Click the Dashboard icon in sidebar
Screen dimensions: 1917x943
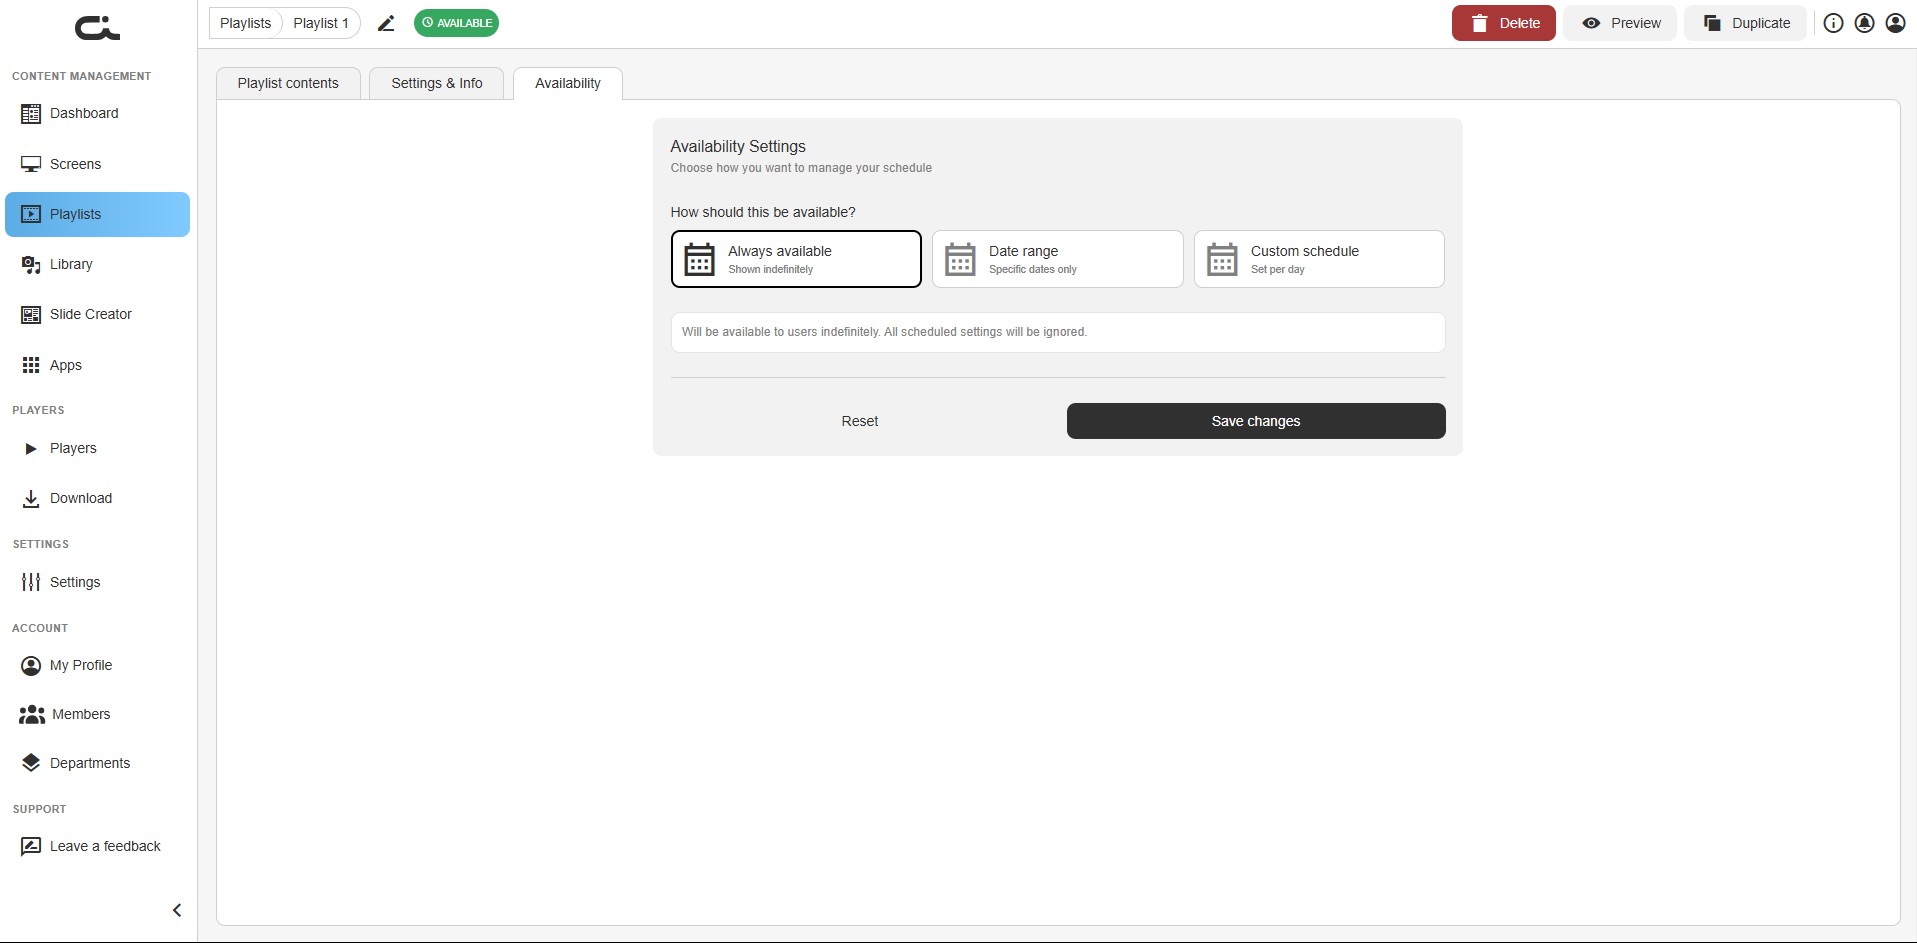31,114
